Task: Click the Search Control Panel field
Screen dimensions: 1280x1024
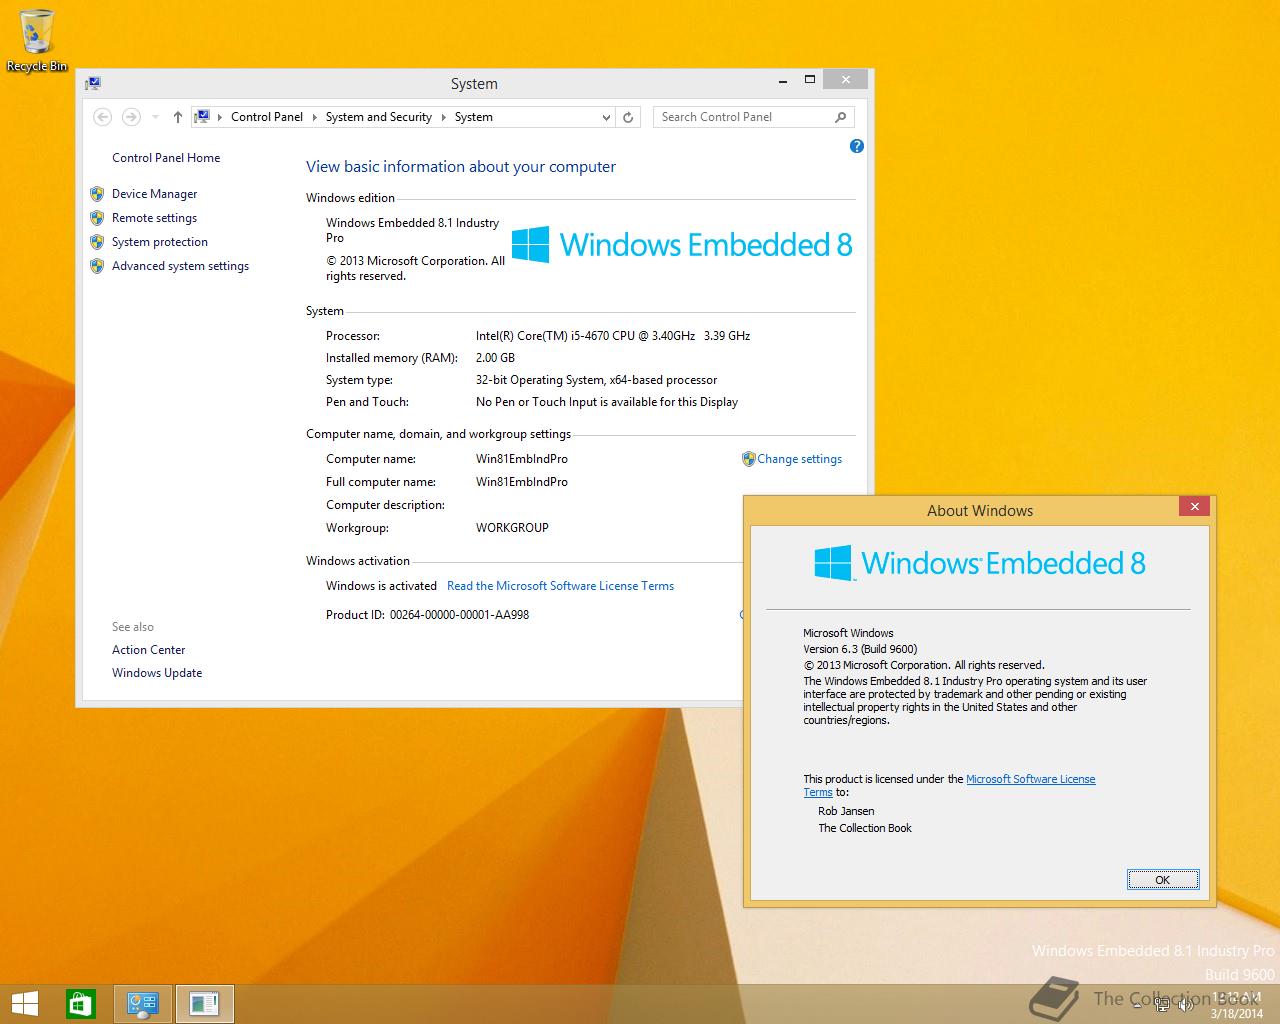Action: click(745, 117)
